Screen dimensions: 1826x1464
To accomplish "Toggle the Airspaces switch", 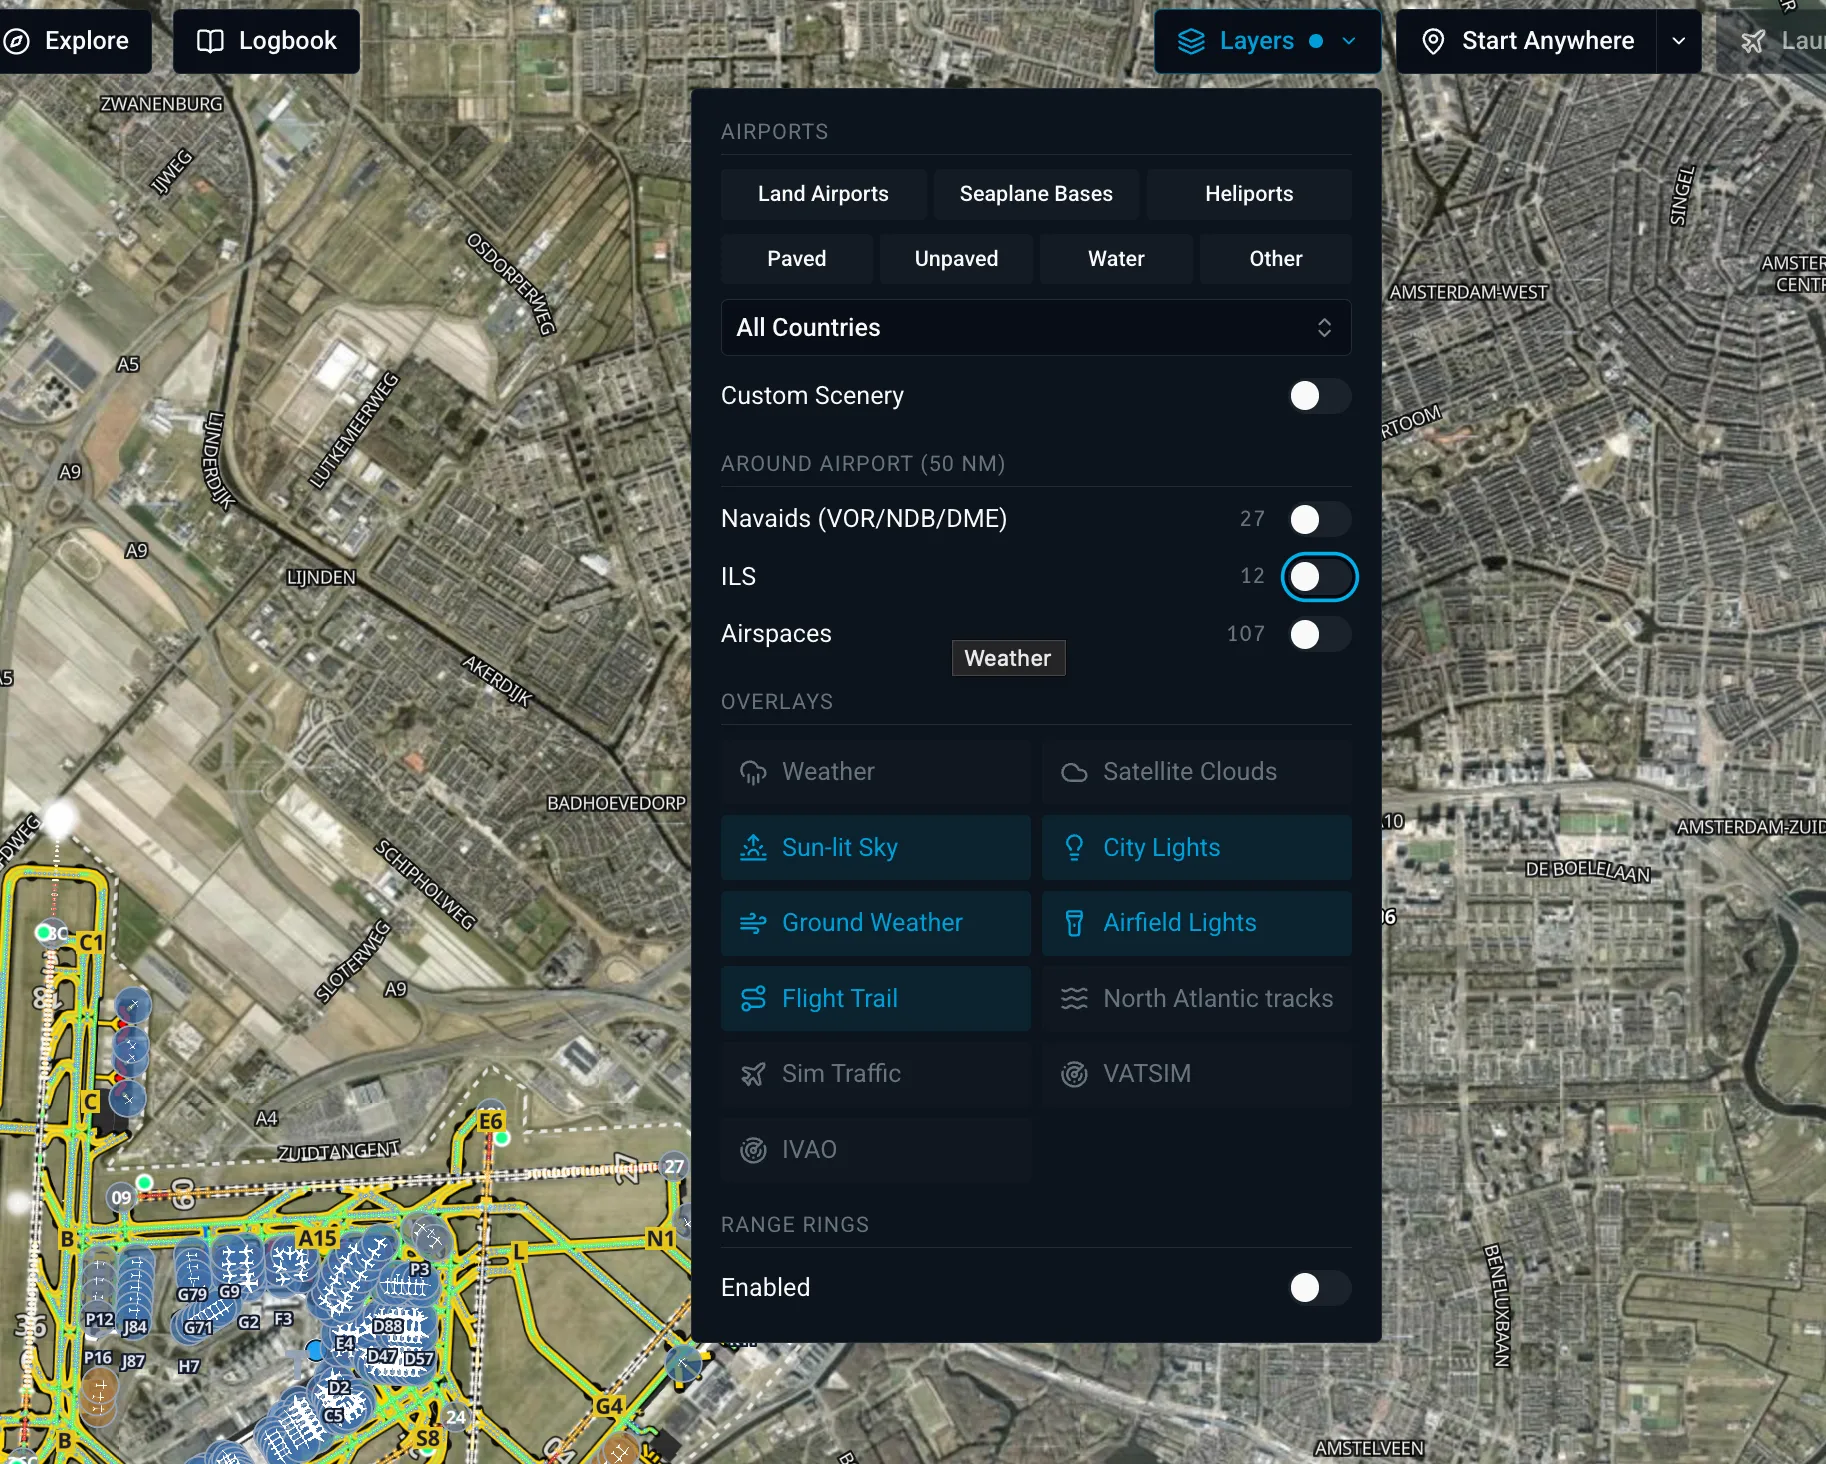I will tap(1318, 634).
